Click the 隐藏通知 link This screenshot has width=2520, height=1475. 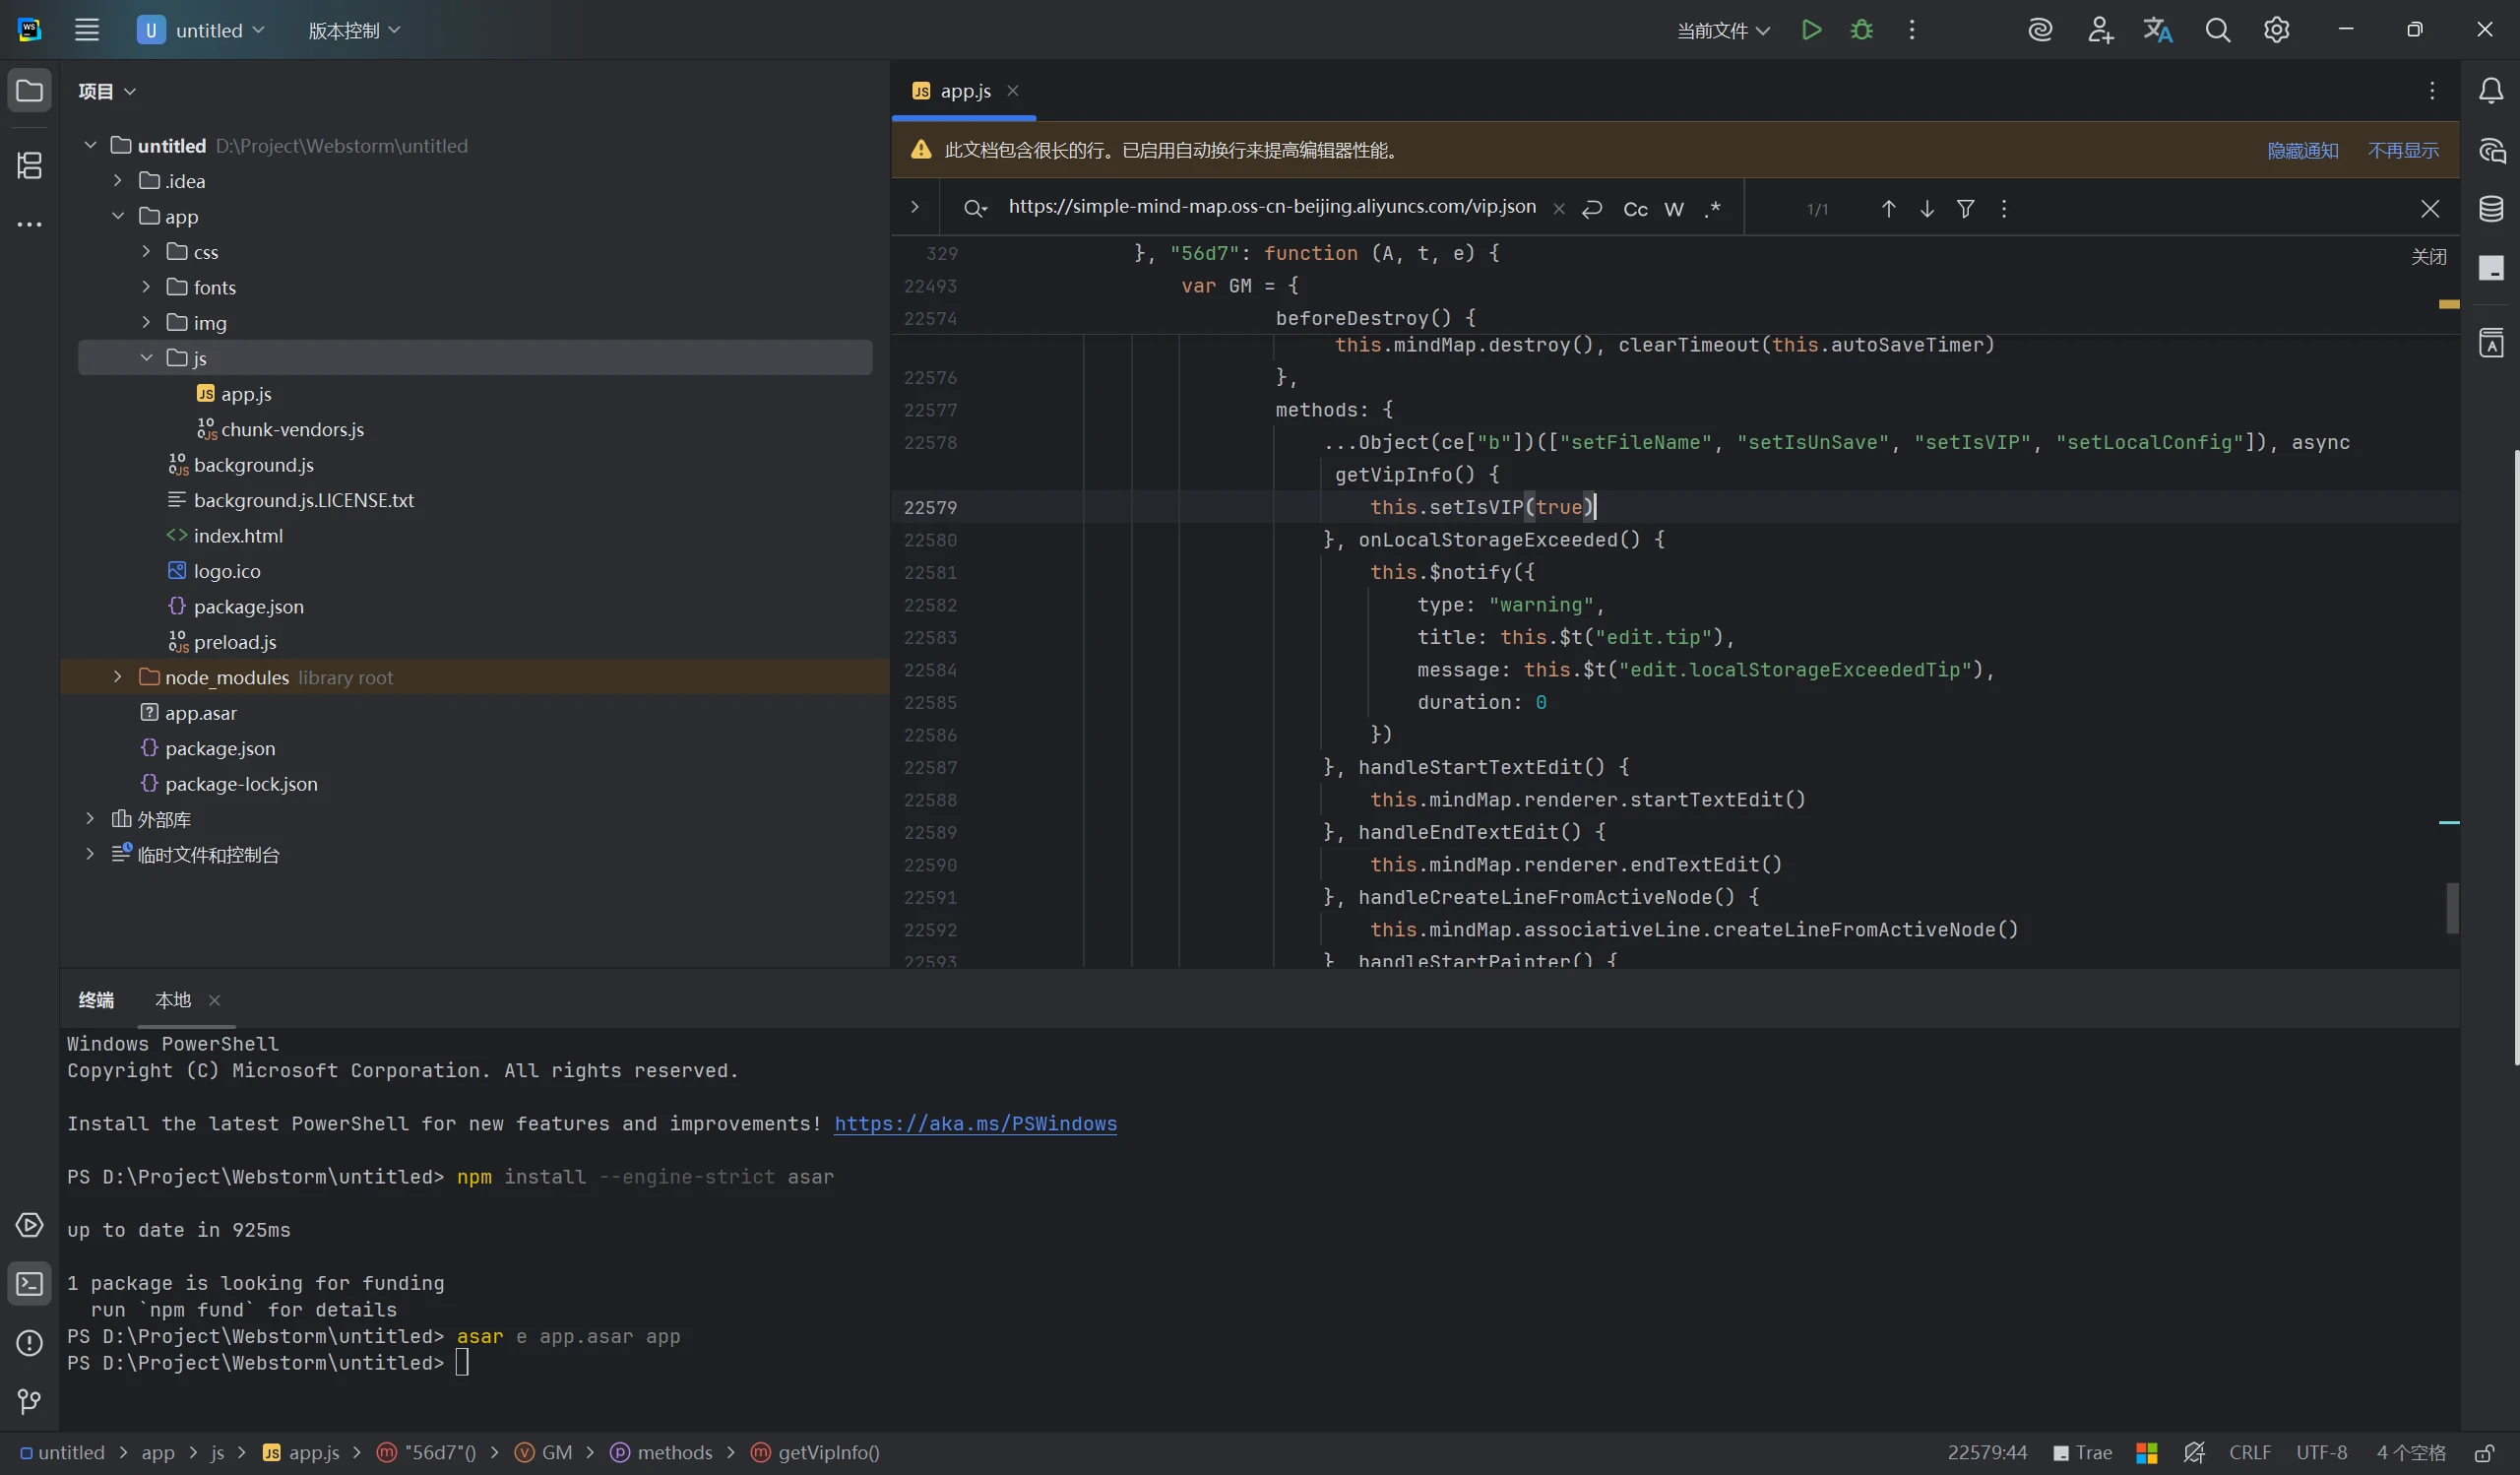(x=2302, y=150)
